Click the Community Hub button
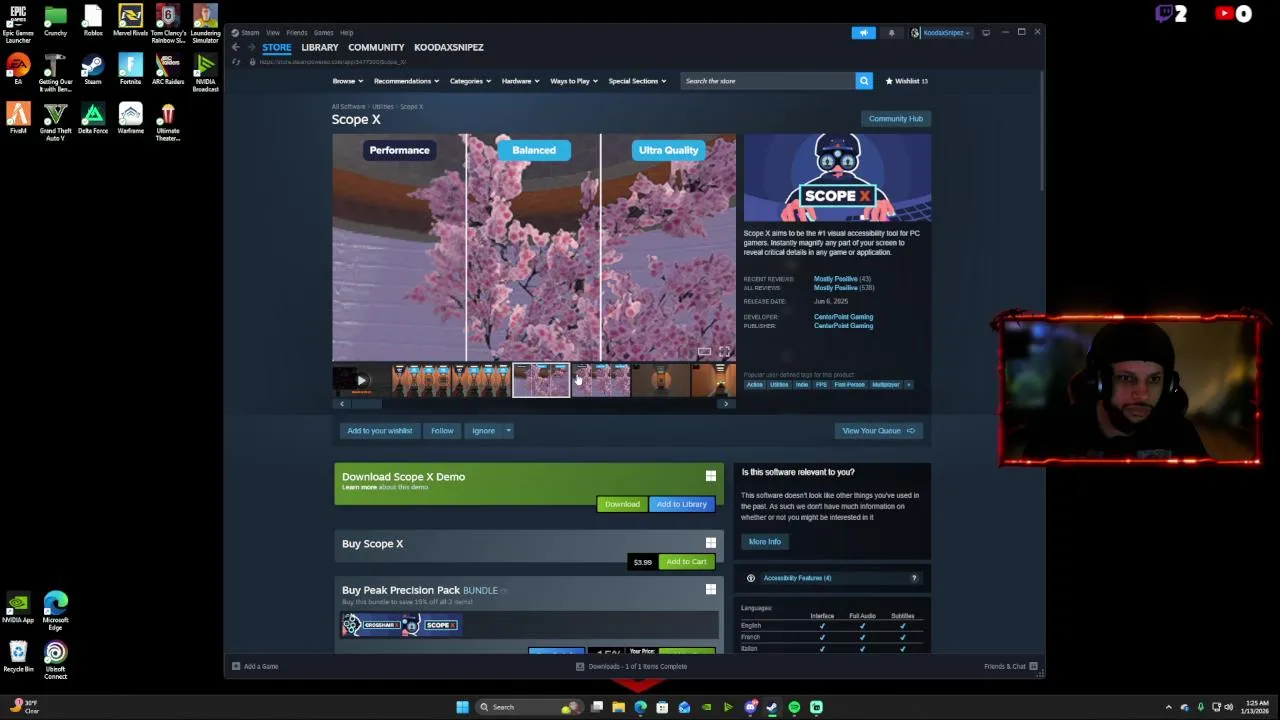Image resolution: width=1280 pixels, height=720 pixels. [x=896, y=119]
